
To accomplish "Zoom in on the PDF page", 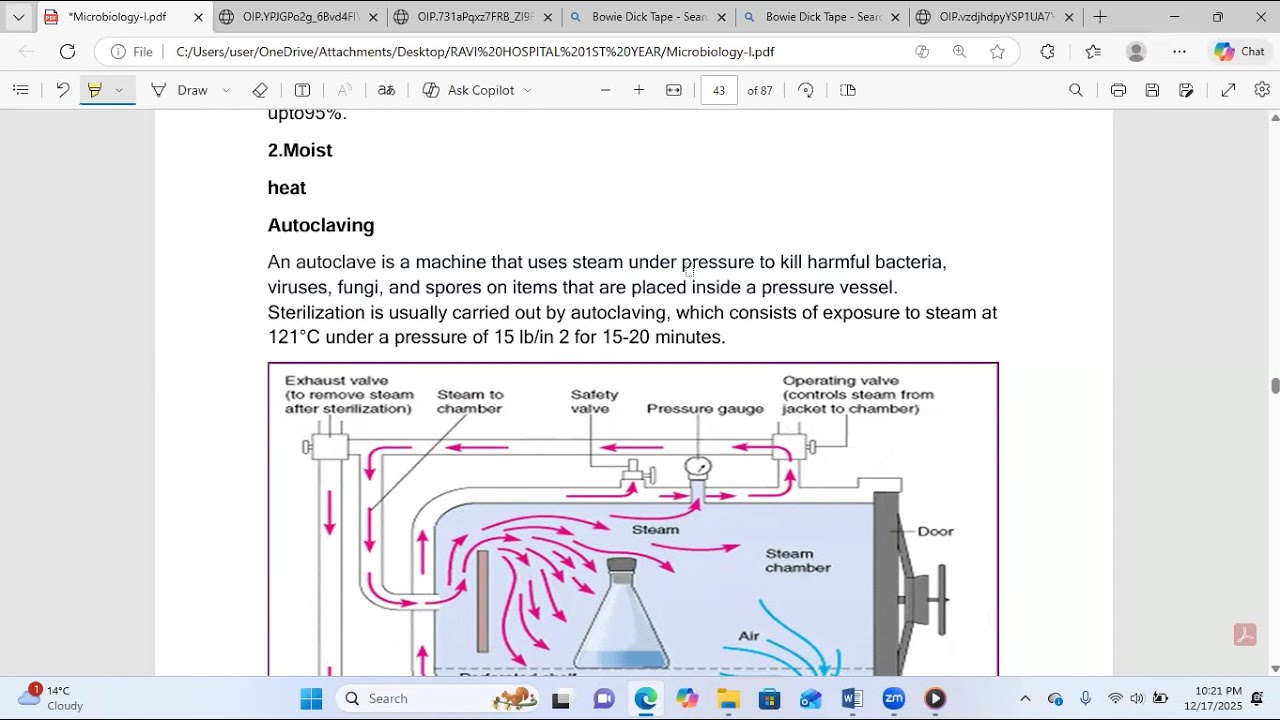I will pyautogui.click(x=639, y=90).
